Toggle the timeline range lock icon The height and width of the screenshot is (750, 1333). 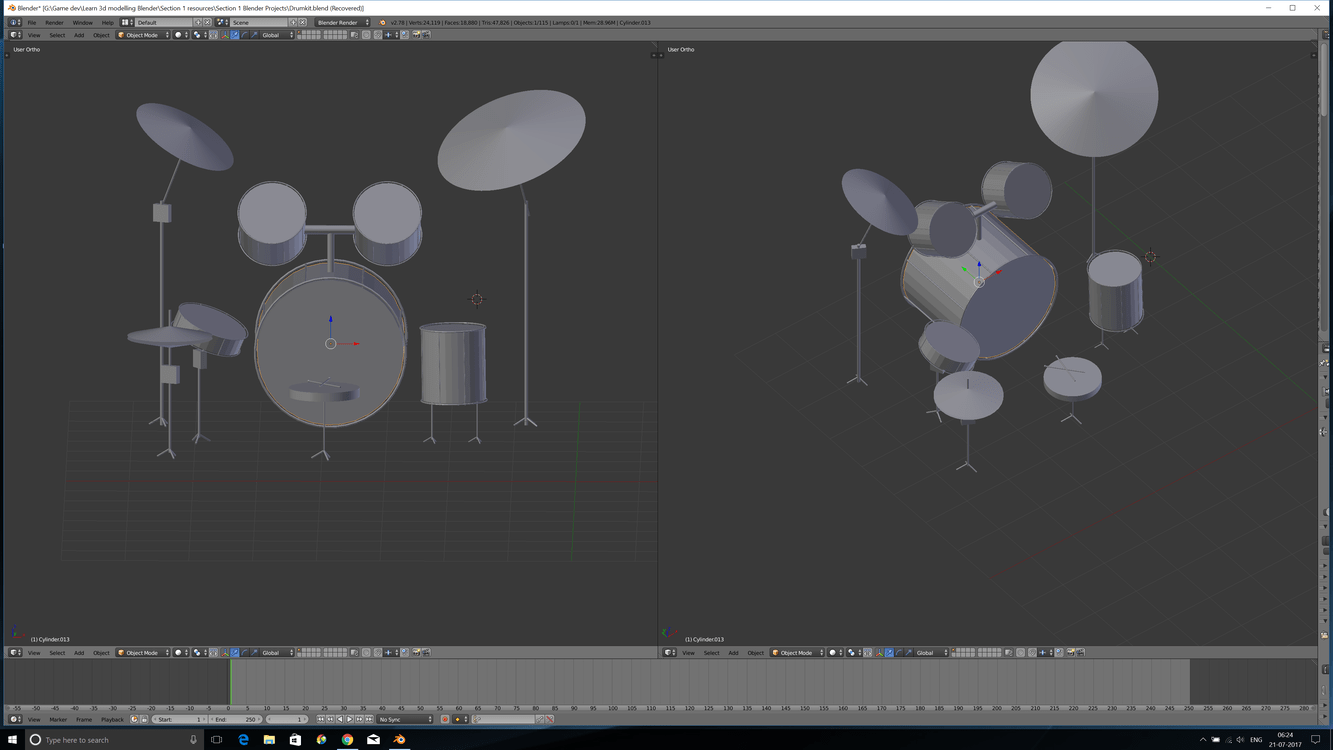click(144, 719)
